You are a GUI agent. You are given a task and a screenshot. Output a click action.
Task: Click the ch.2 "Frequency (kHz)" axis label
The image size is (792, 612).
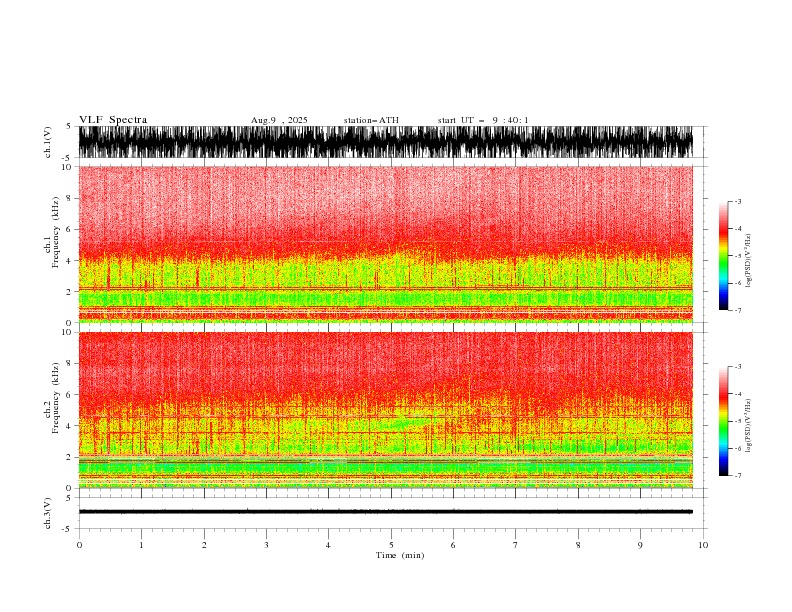(56, 398)
